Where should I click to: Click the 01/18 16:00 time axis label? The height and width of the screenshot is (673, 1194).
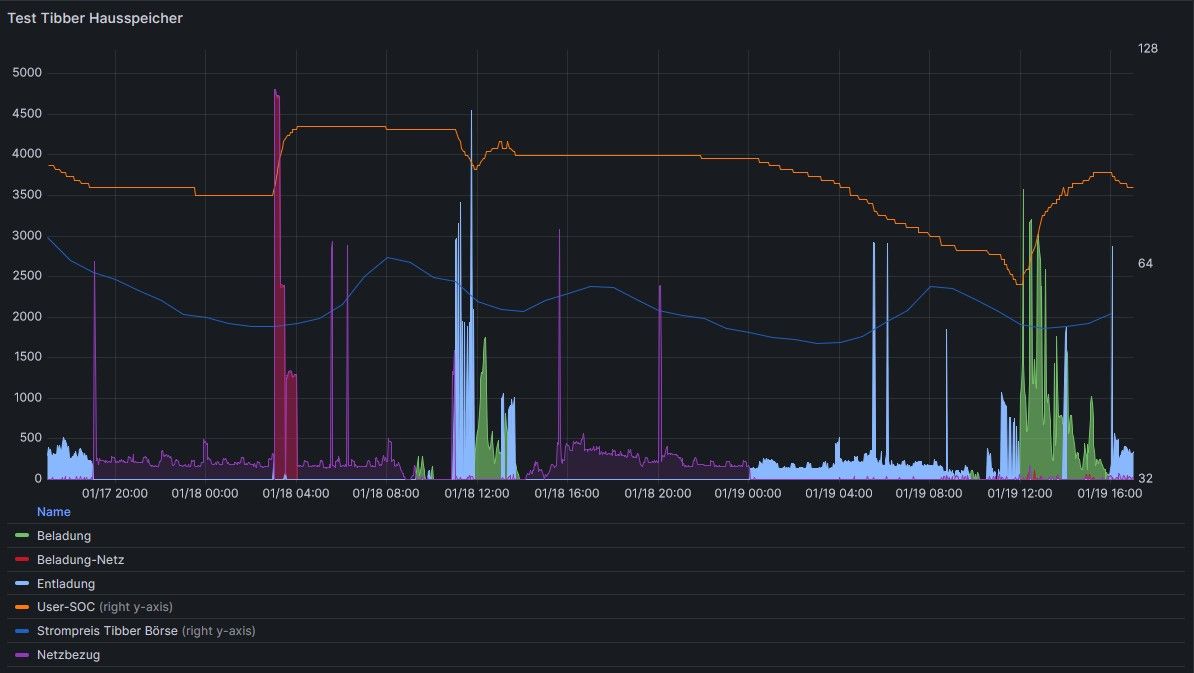[x=567, y=493]
